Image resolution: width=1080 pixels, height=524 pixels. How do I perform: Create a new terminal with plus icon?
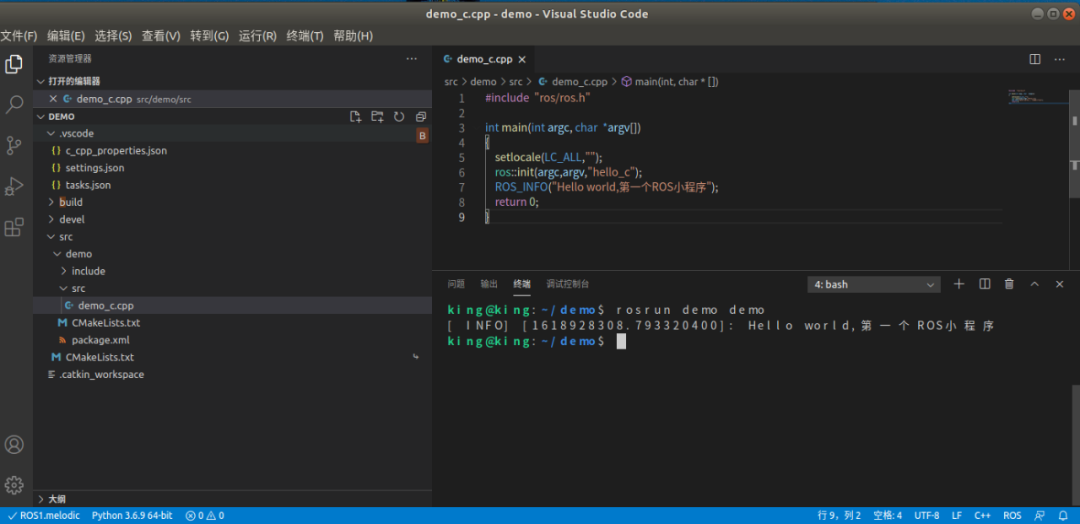click(x=959, y=284)
